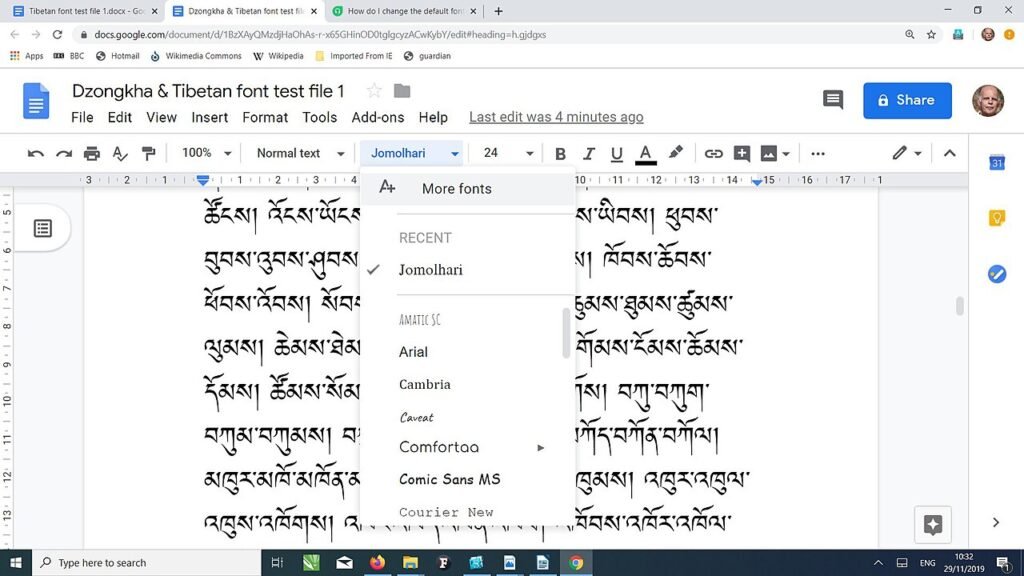Apply underline formatting icon
The height and width of the screenshot is (576, 1024).
pyautogui.click(x=616, y=154)
